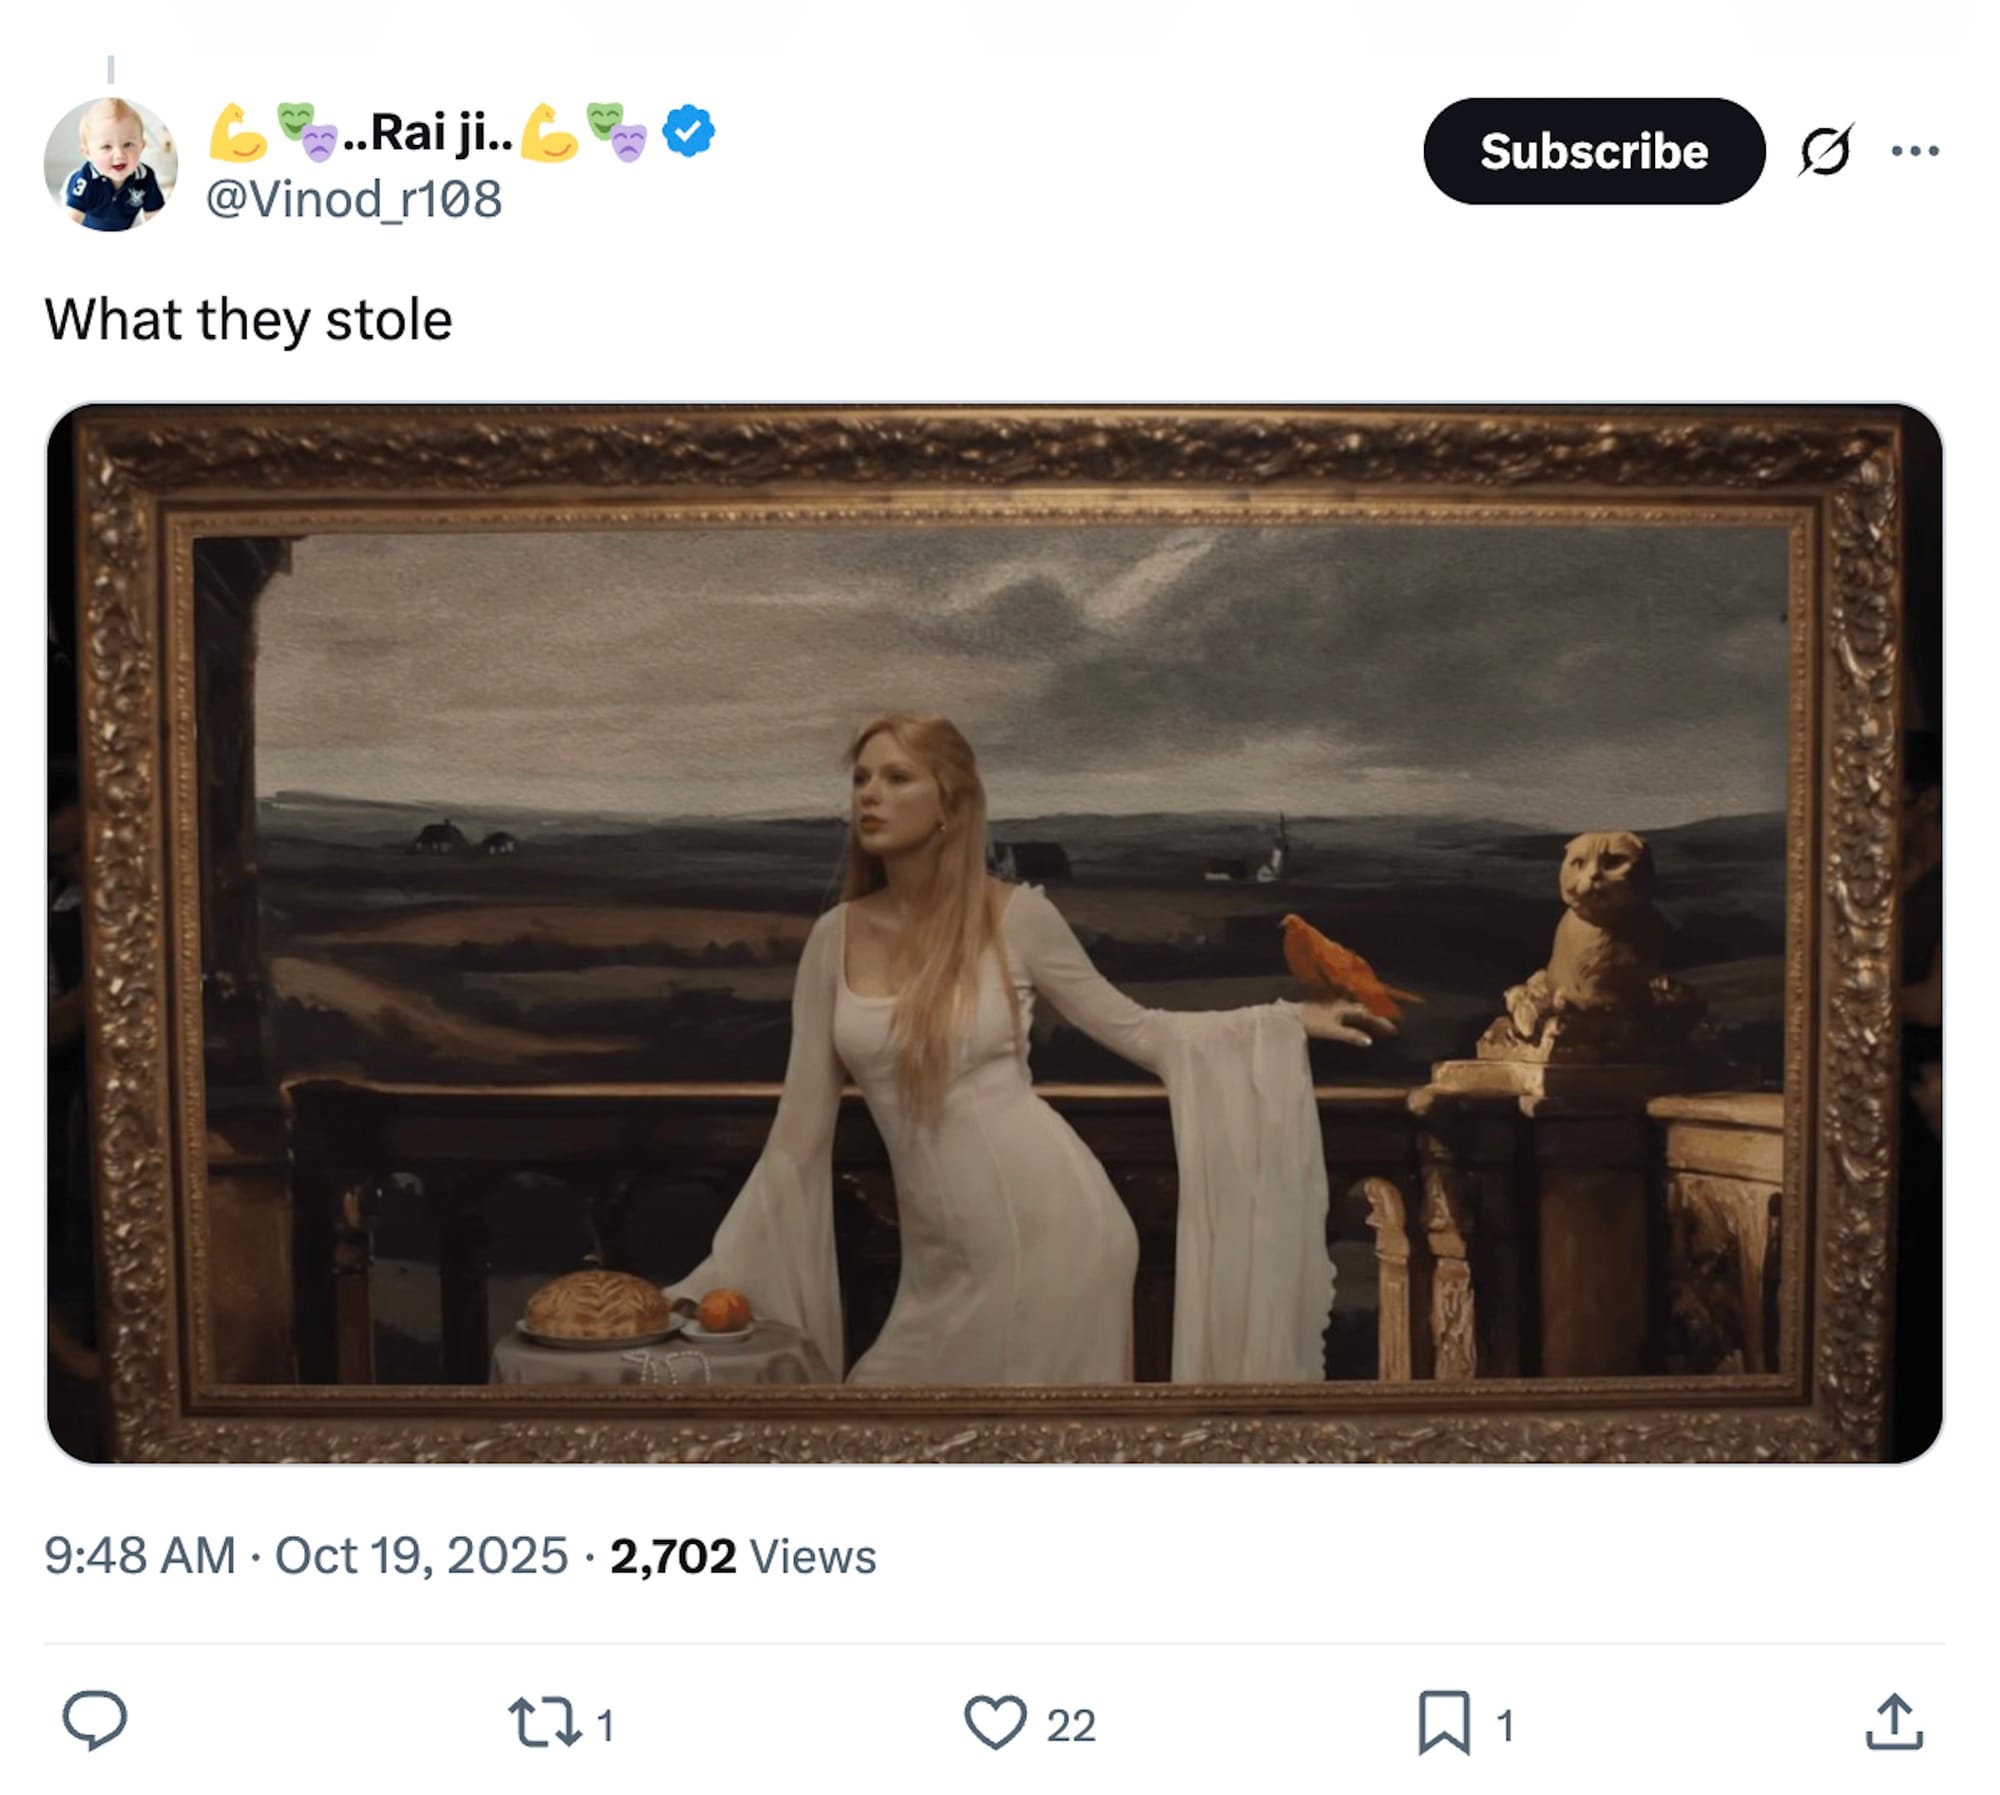Click the 22 likes count
The width and height of the screenshot is (2000, 1795).
tap(1071, 1725)
